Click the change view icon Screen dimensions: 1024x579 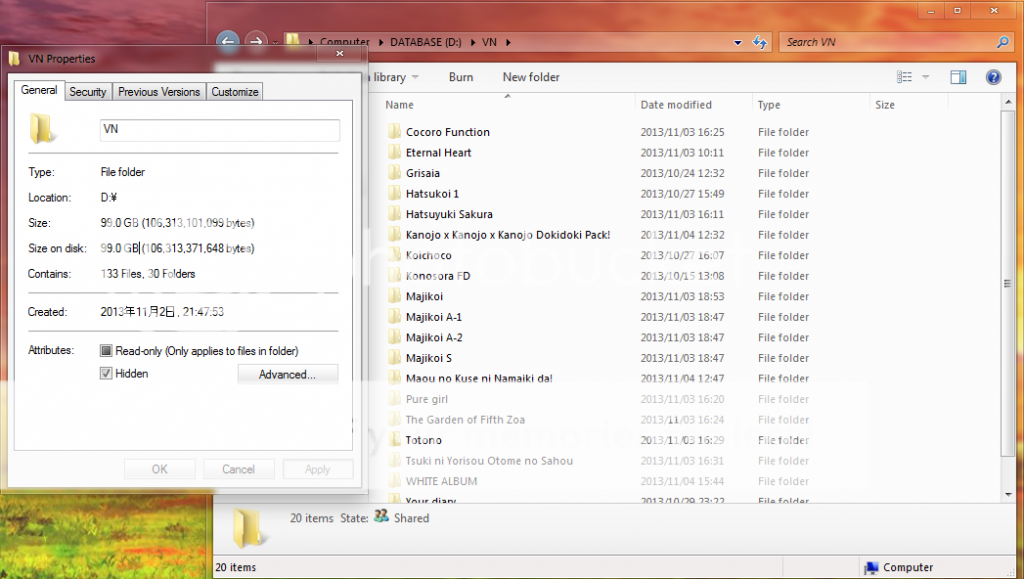point(905,77)
